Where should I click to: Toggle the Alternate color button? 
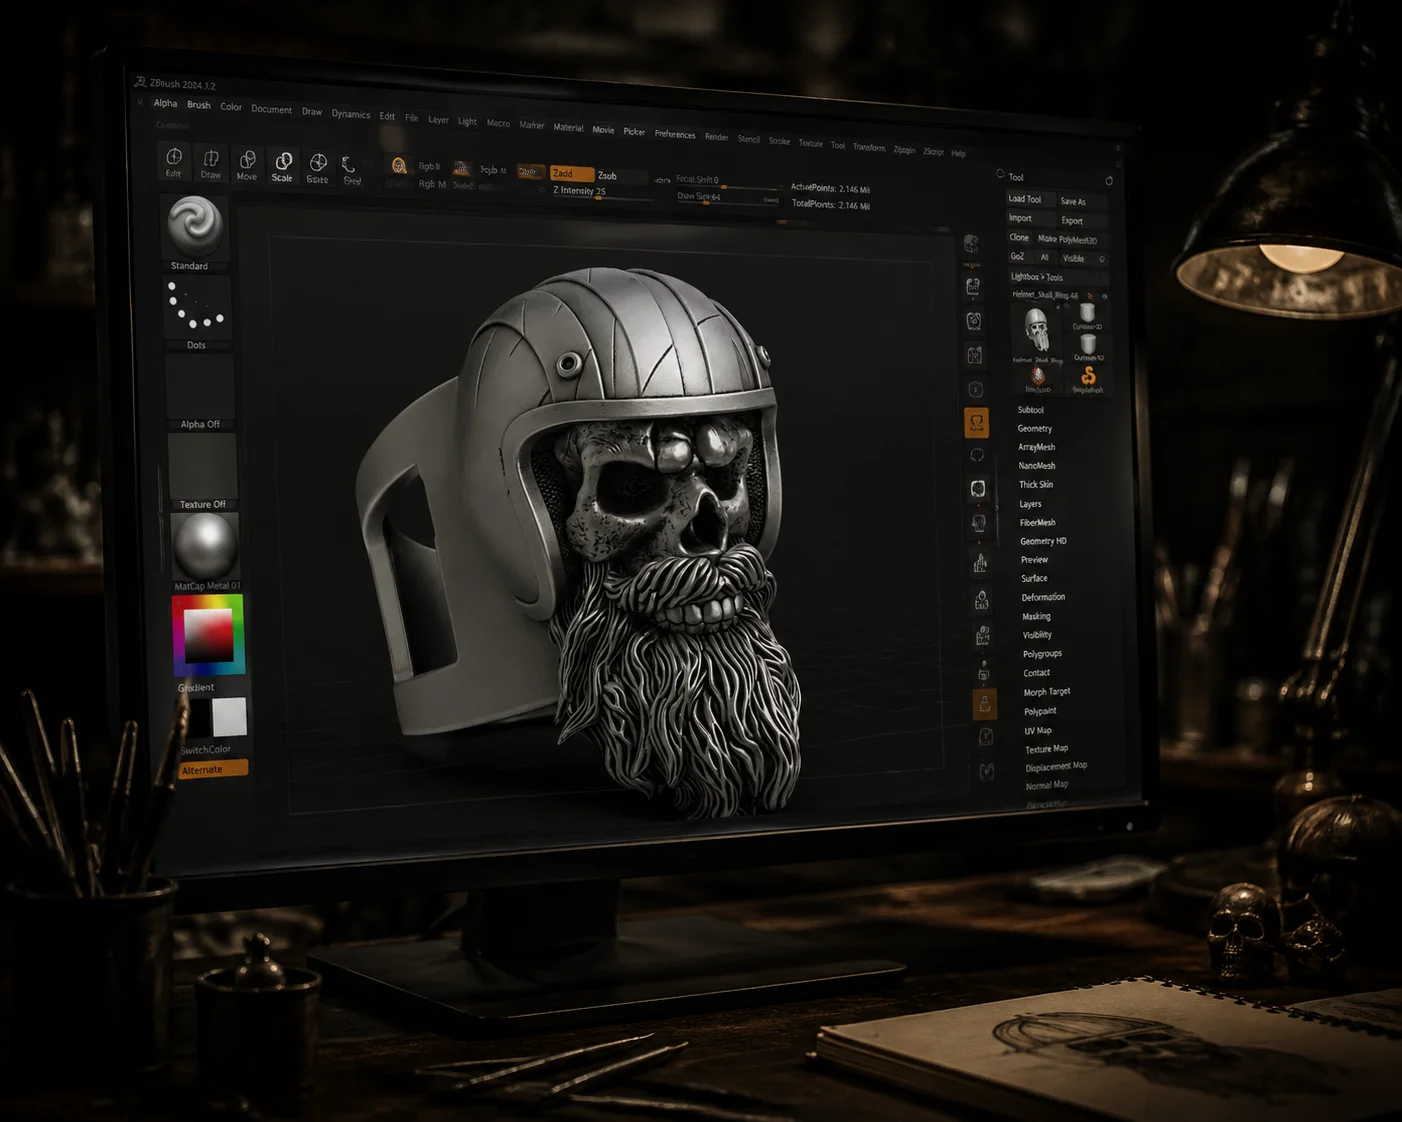point(213,770)
